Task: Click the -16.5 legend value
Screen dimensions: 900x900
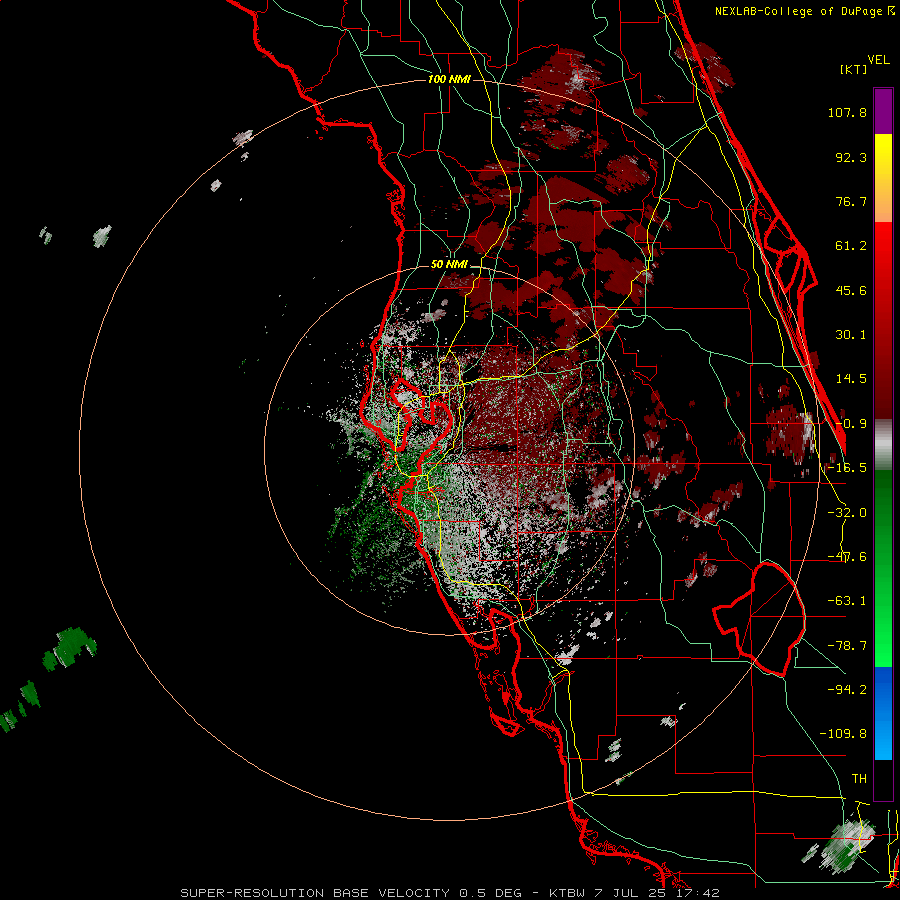Action: [847, 468]
